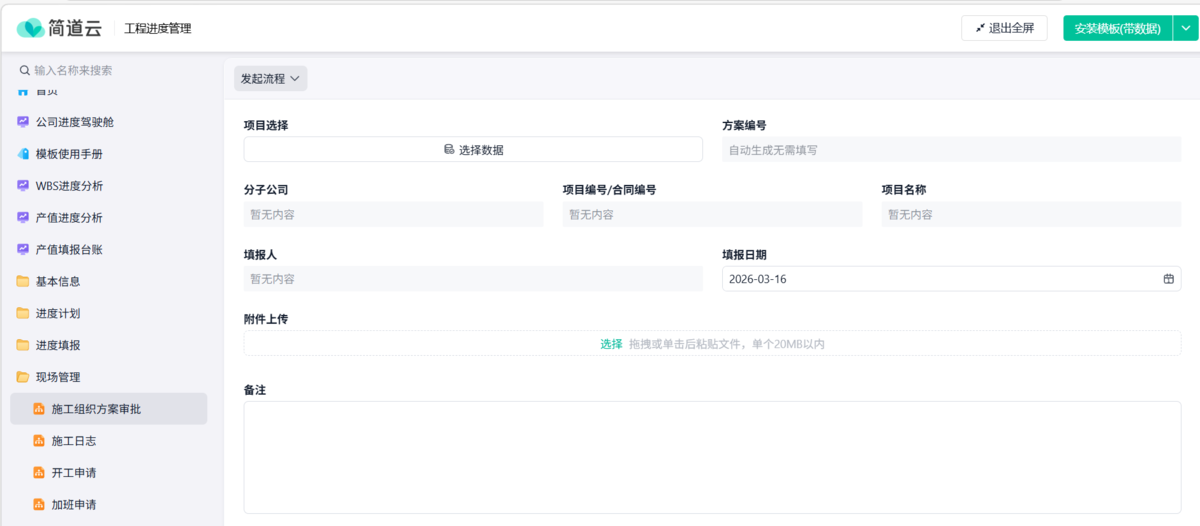Click the 附件上传 drop area hint text

click(x=727, y=344)
